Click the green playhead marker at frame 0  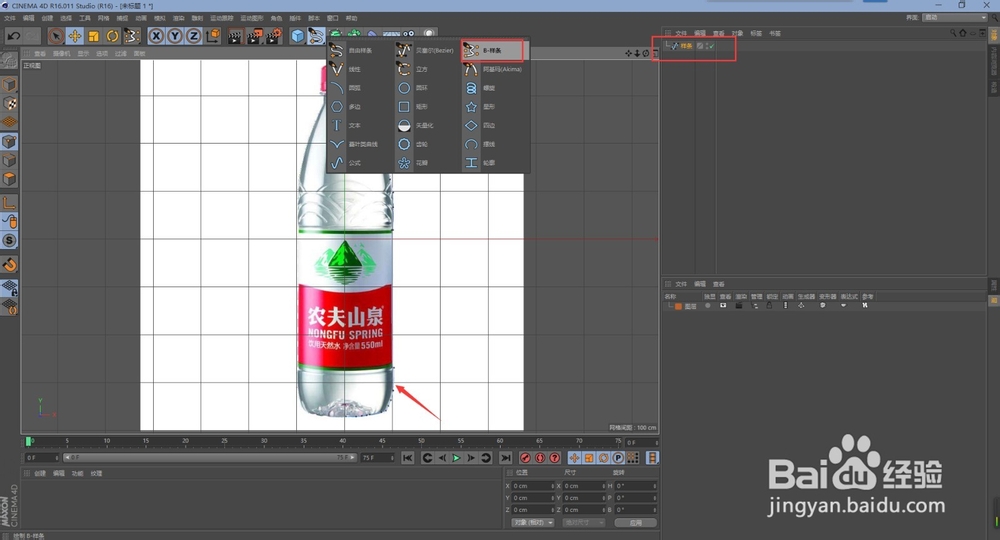28,441
